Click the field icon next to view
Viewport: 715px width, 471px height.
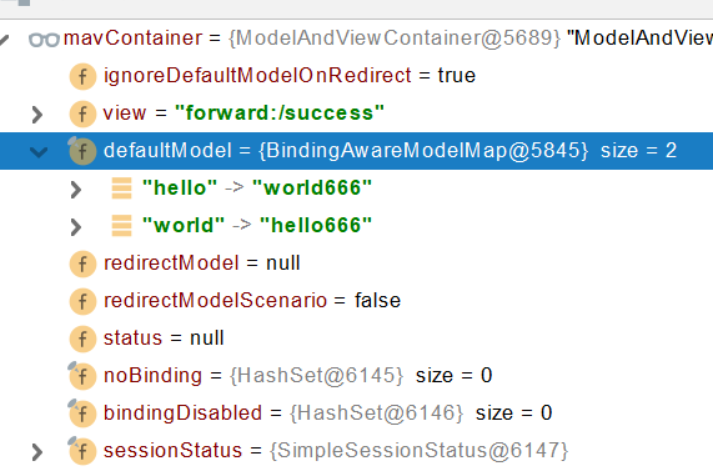pyautogui.click(x=83, y=114)
